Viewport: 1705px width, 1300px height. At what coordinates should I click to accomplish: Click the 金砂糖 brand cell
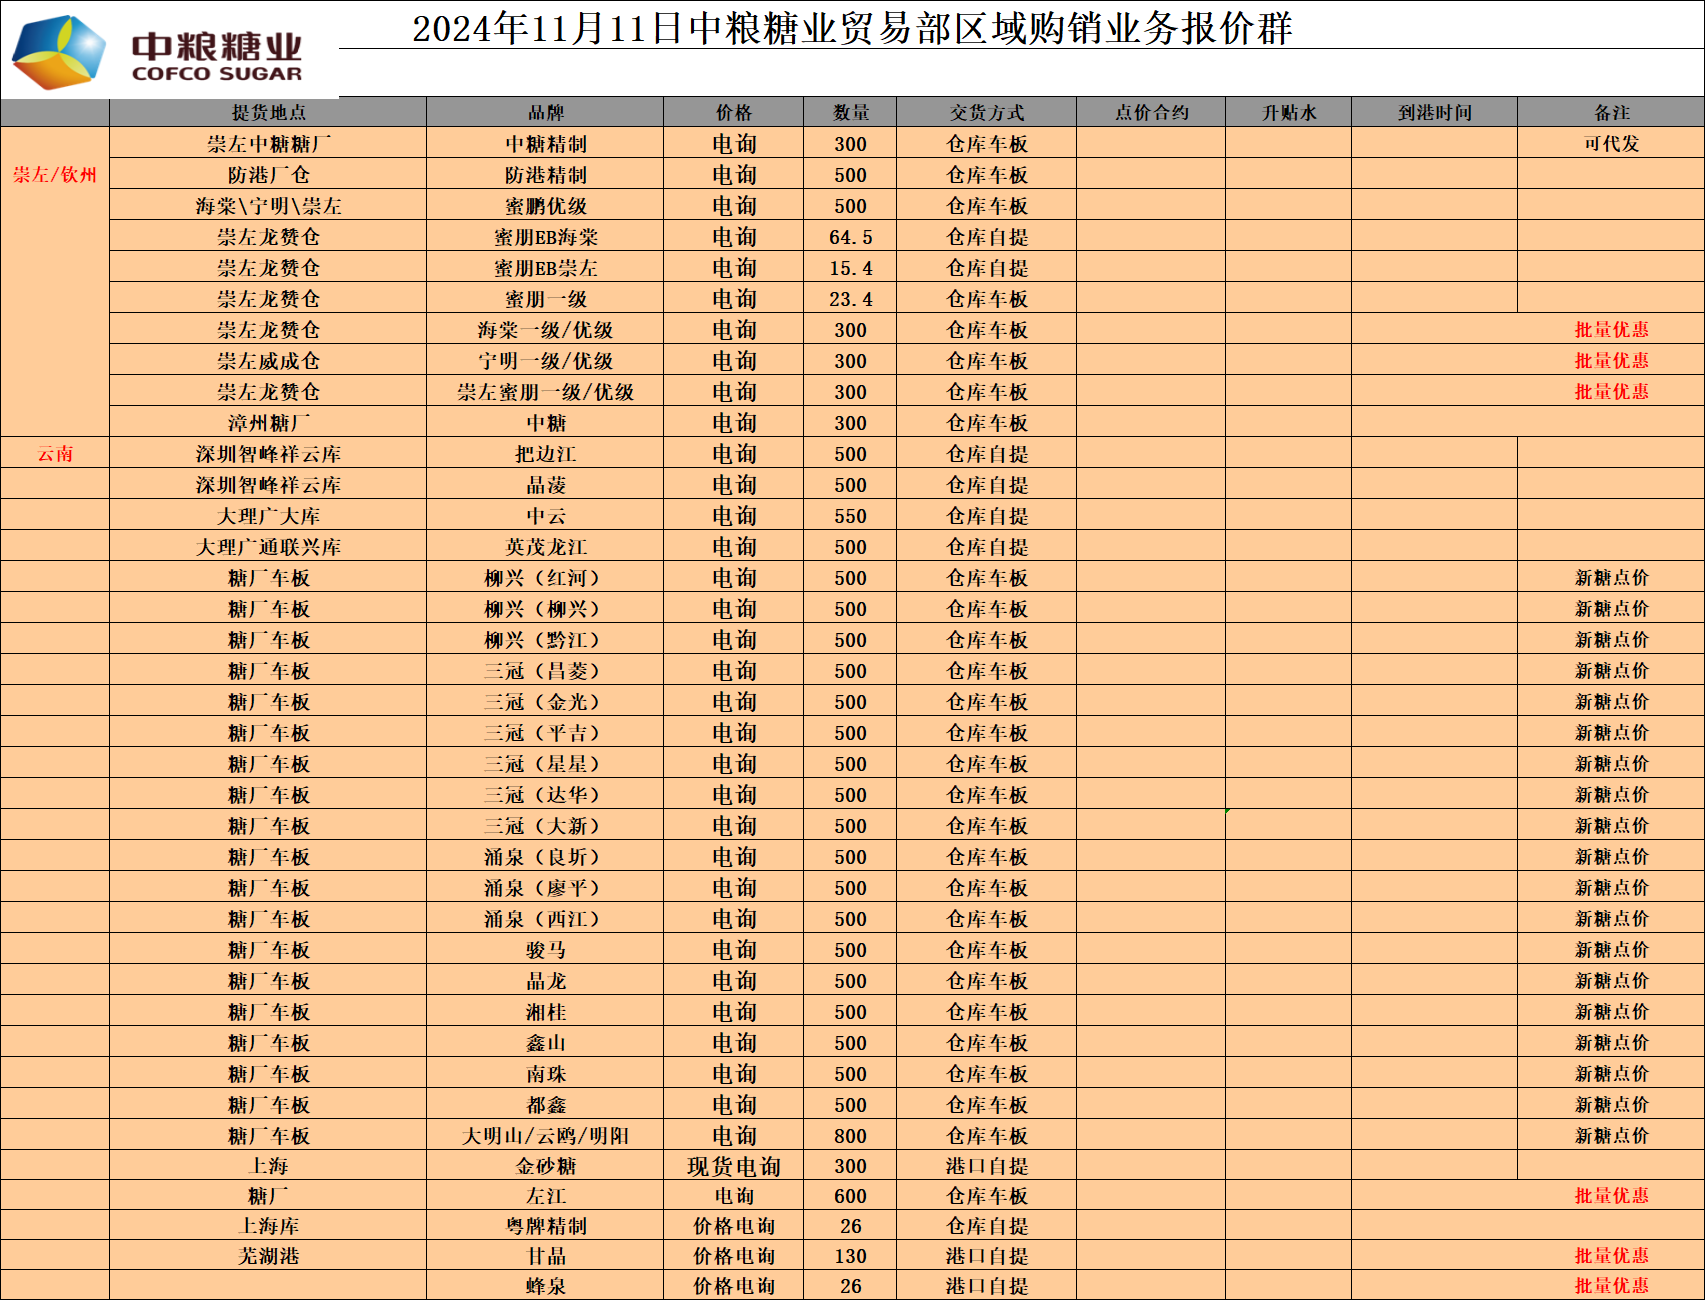[545, 1166]
